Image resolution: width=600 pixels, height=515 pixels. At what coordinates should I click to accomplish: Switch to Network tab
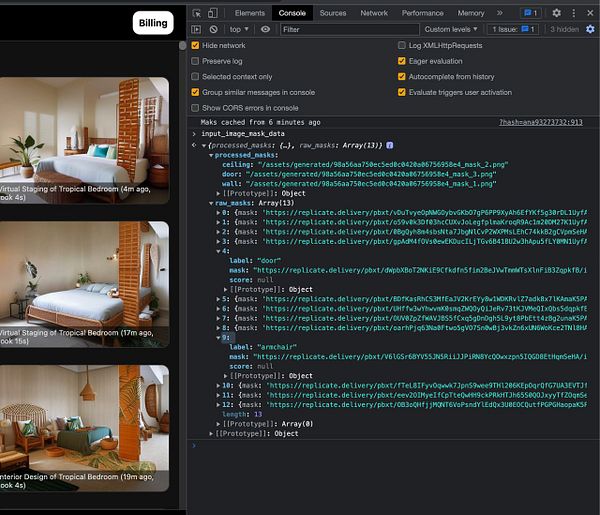tap(374, 13)
